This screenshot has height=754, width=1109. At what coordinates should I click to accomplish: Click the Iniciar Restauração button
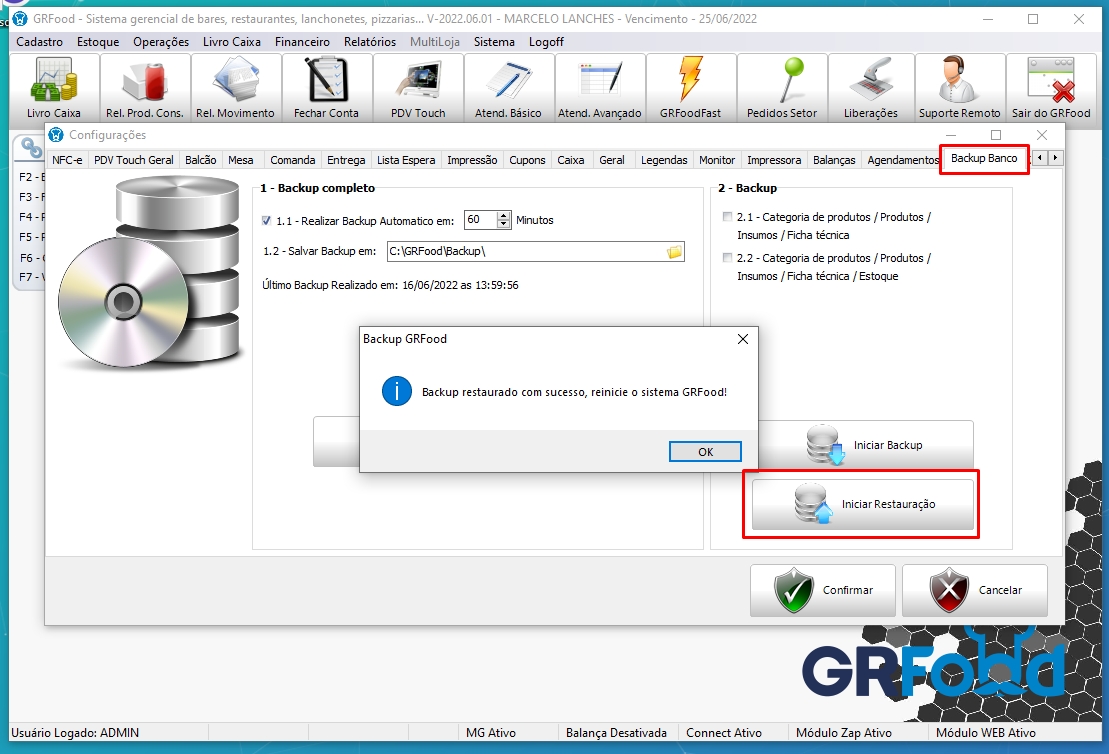[863, 504]
